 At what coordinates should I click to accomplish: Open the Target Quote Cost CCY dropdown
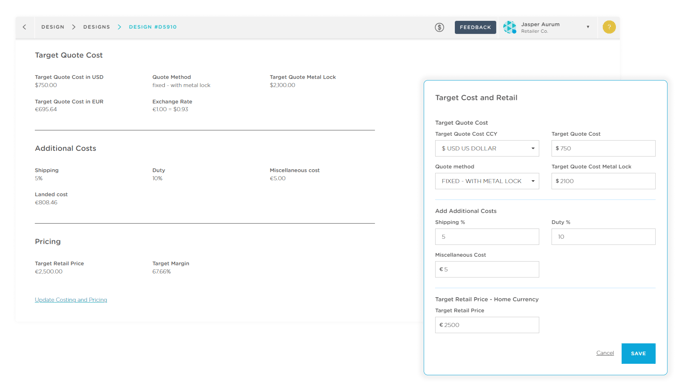tap(487, 148)
